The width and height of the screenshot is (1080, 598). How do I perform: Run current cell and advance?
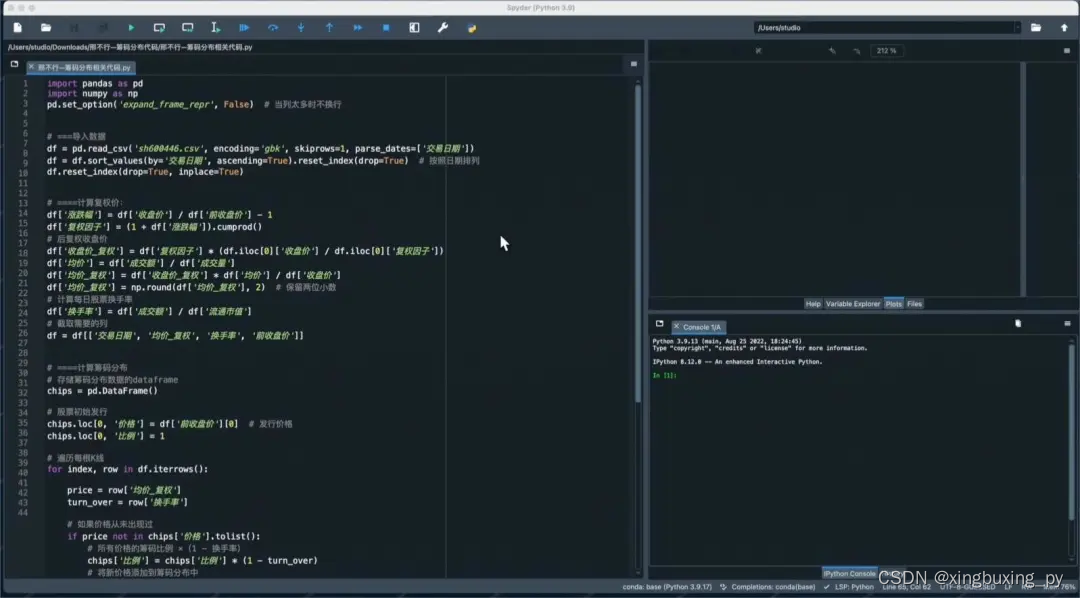pos(187,28)
